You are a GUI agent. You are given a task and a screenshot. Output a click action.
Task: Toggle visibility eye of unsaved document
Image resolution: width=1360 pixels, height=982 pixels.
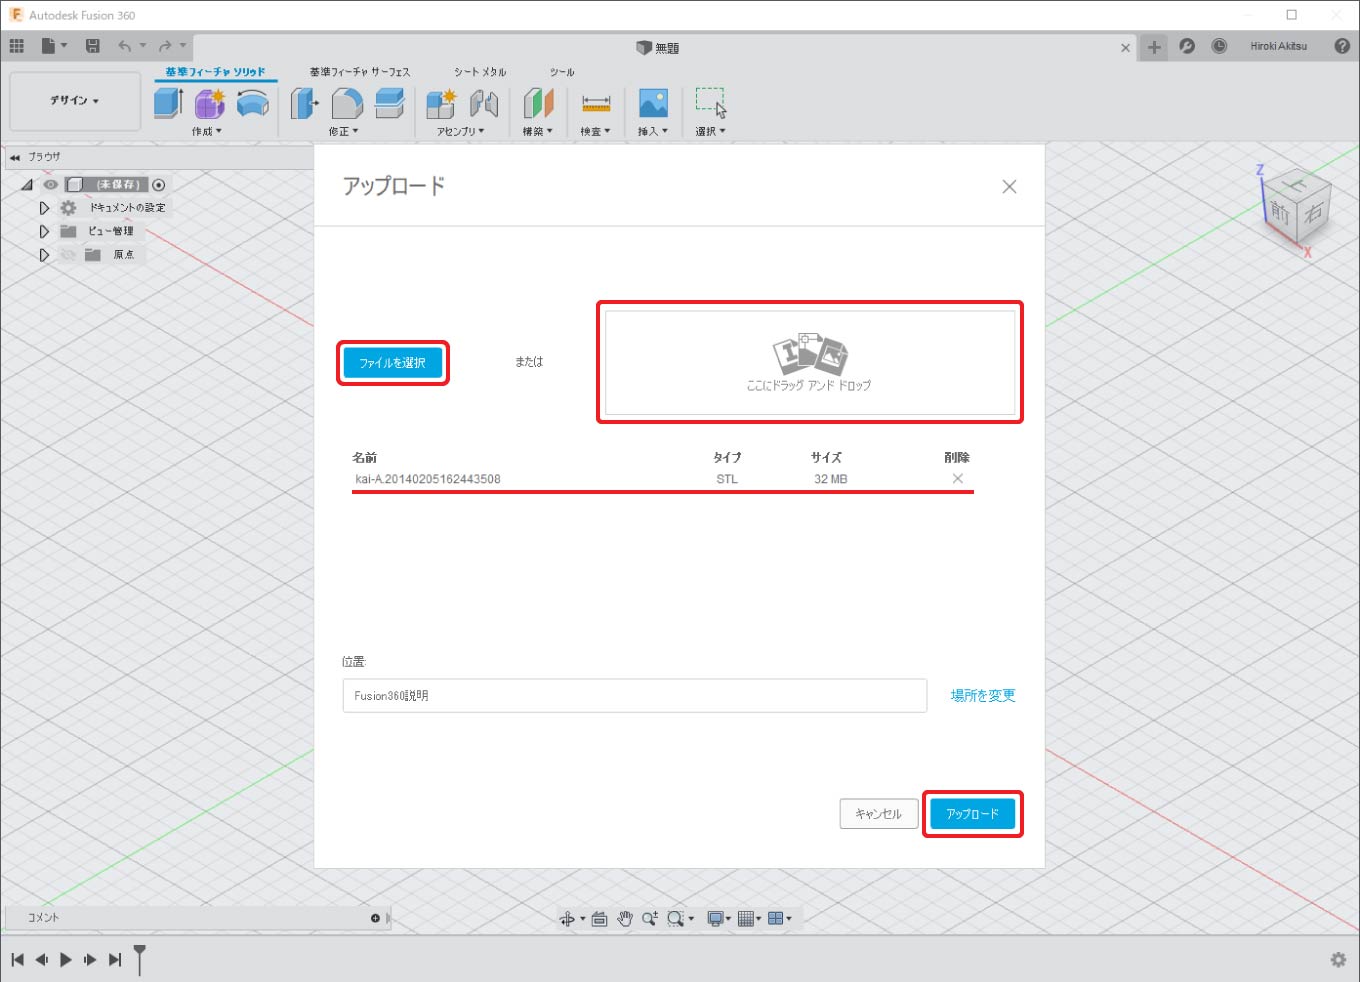point(51,185)
